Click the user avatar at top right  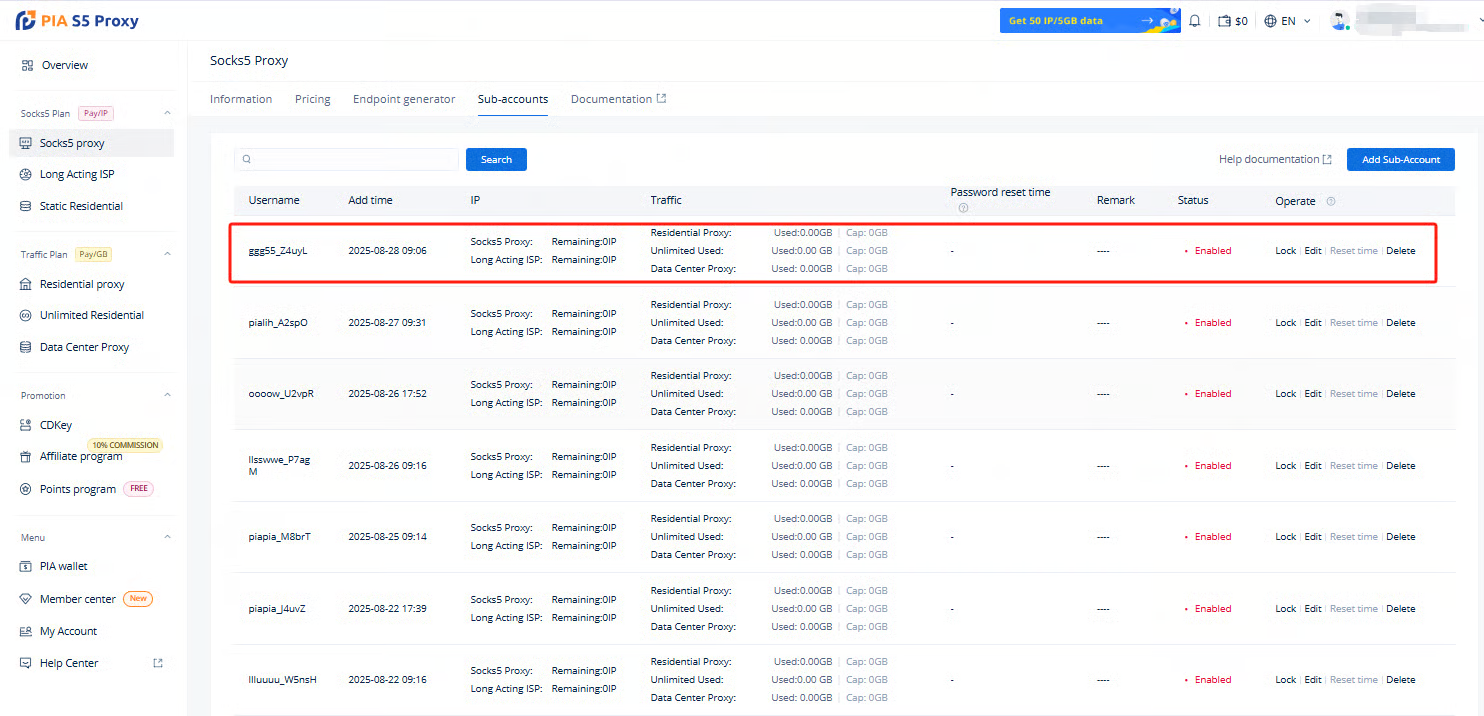click(1339, 20)
